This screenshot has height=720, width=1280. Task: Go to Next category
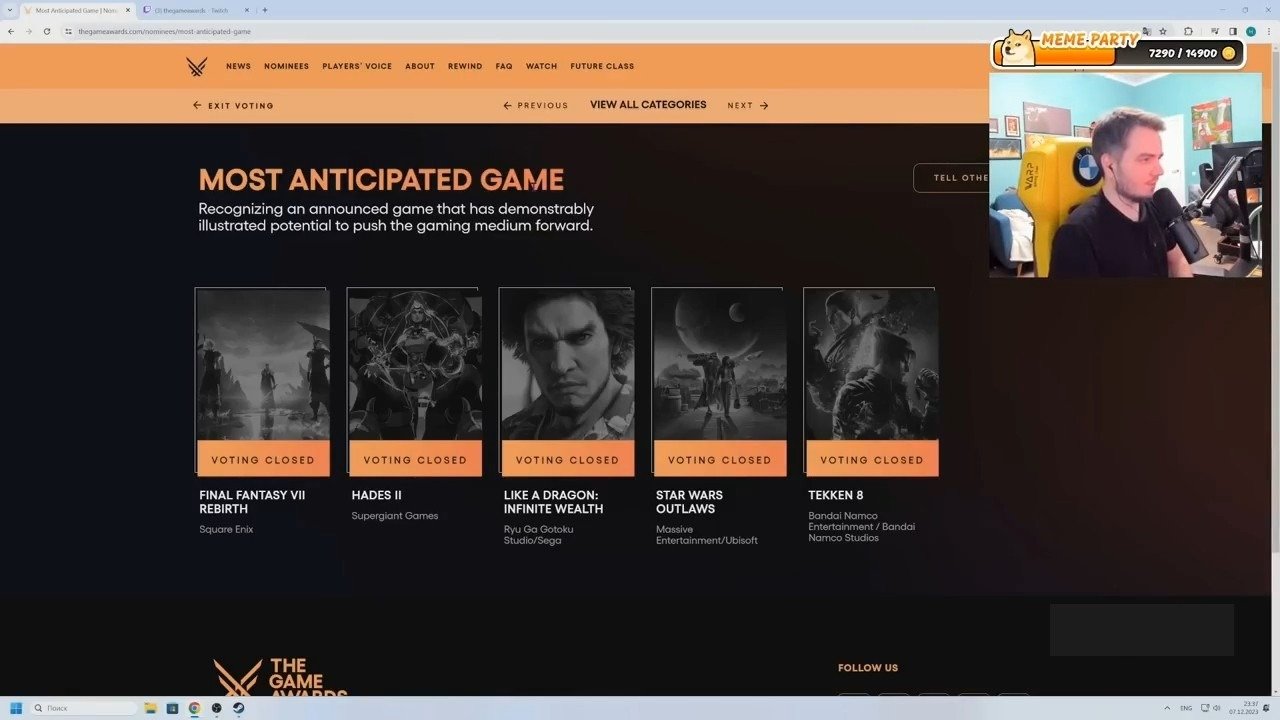[x=748, y=105]
